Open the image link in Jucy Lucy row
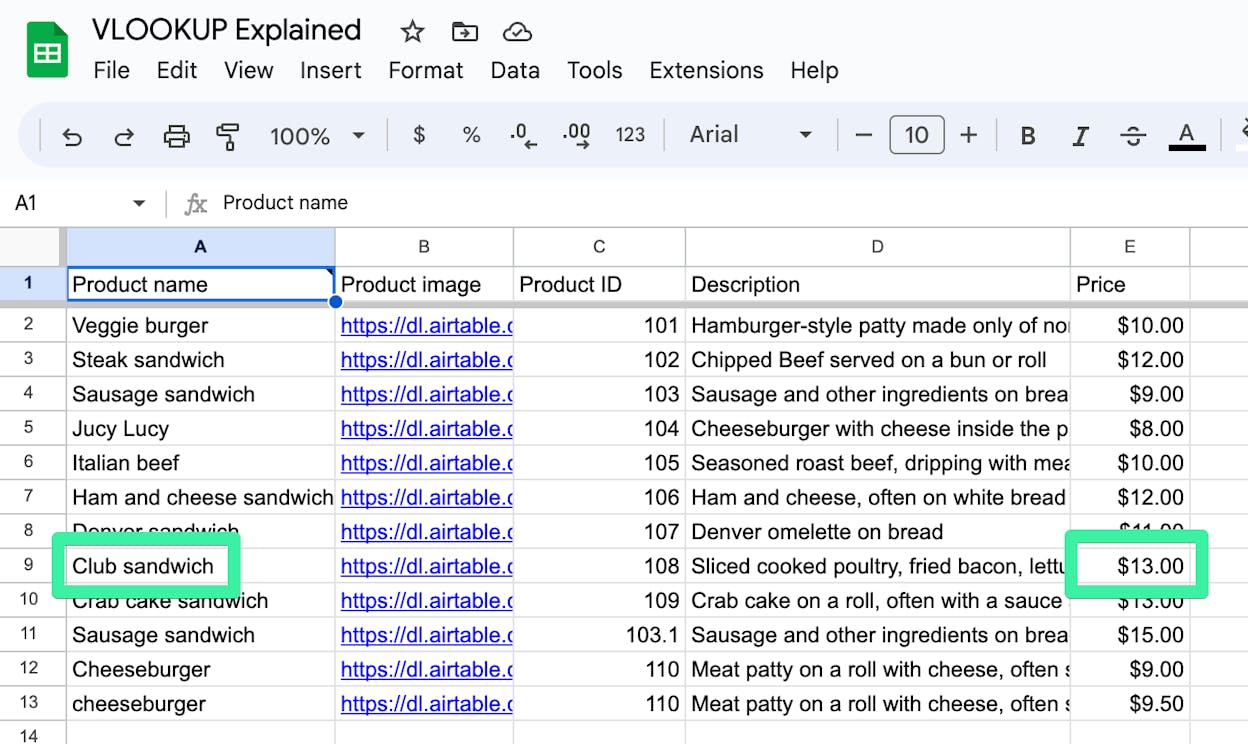The width and height of the screenshot is (1248, 744). click(x=426, y=428)
